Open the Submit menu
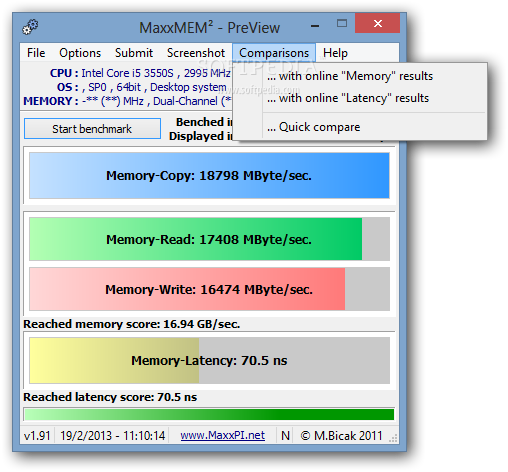This screenshot has width=508, height=472. click(x=134, y=53)
